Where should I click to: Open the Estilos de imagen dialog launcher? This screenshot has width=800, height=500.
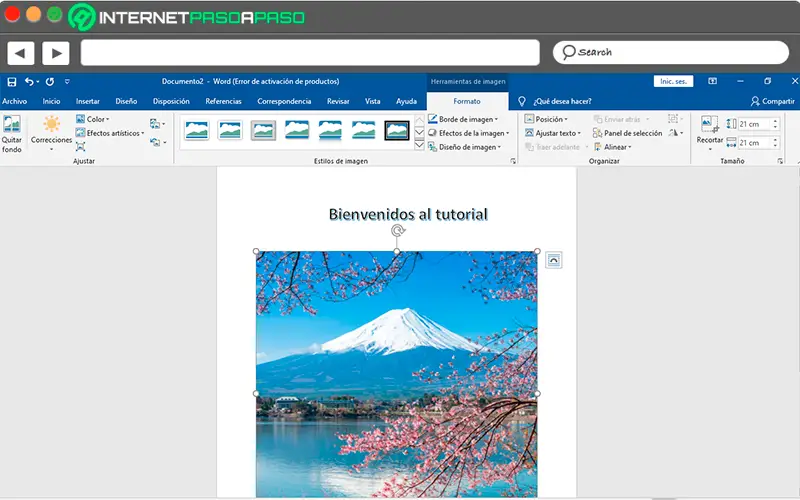pyautogui.click(x=513, y=161)
